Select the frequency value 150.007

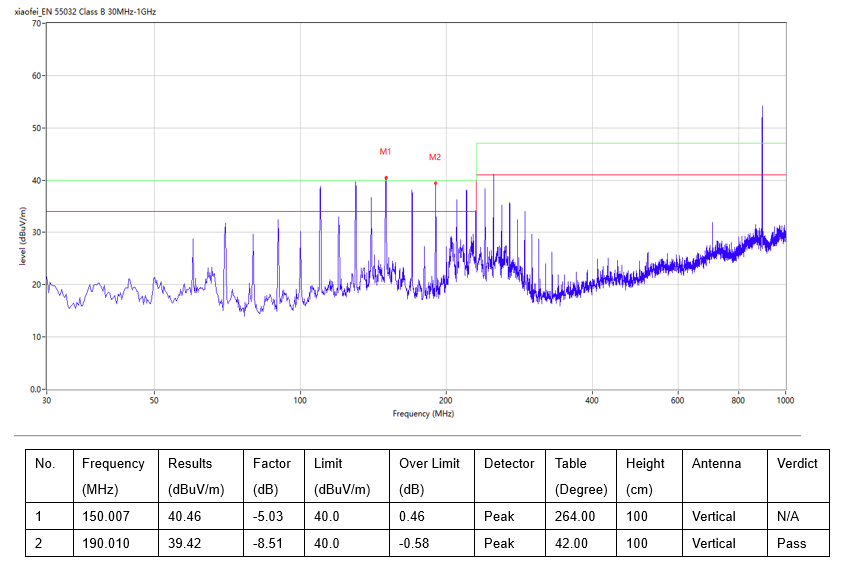pos(106,516)
